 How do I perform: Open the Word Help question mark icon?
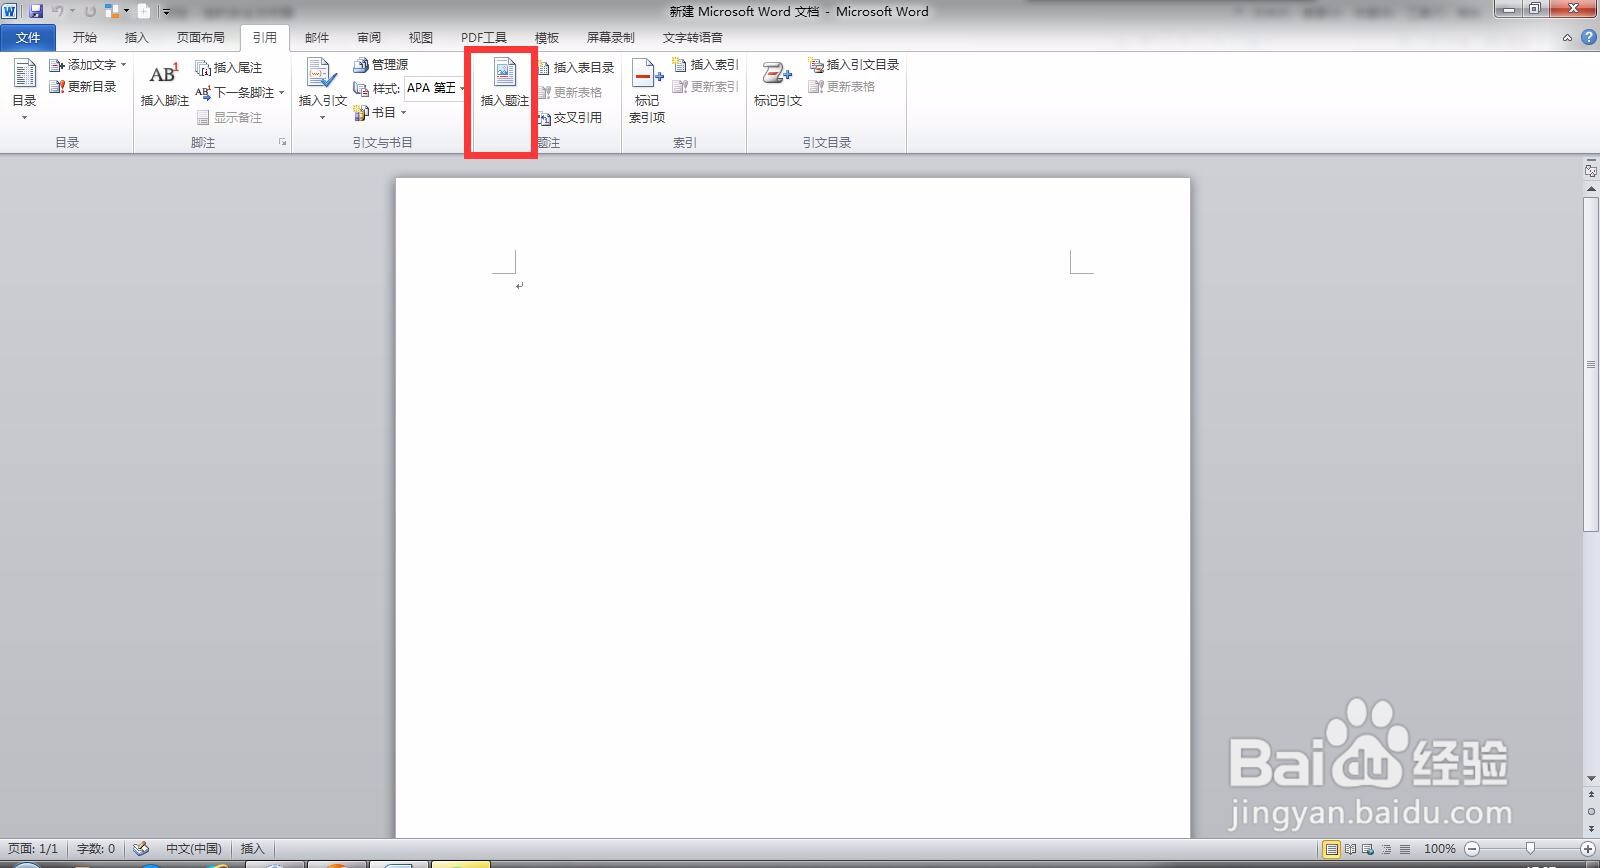[1588, 38]
